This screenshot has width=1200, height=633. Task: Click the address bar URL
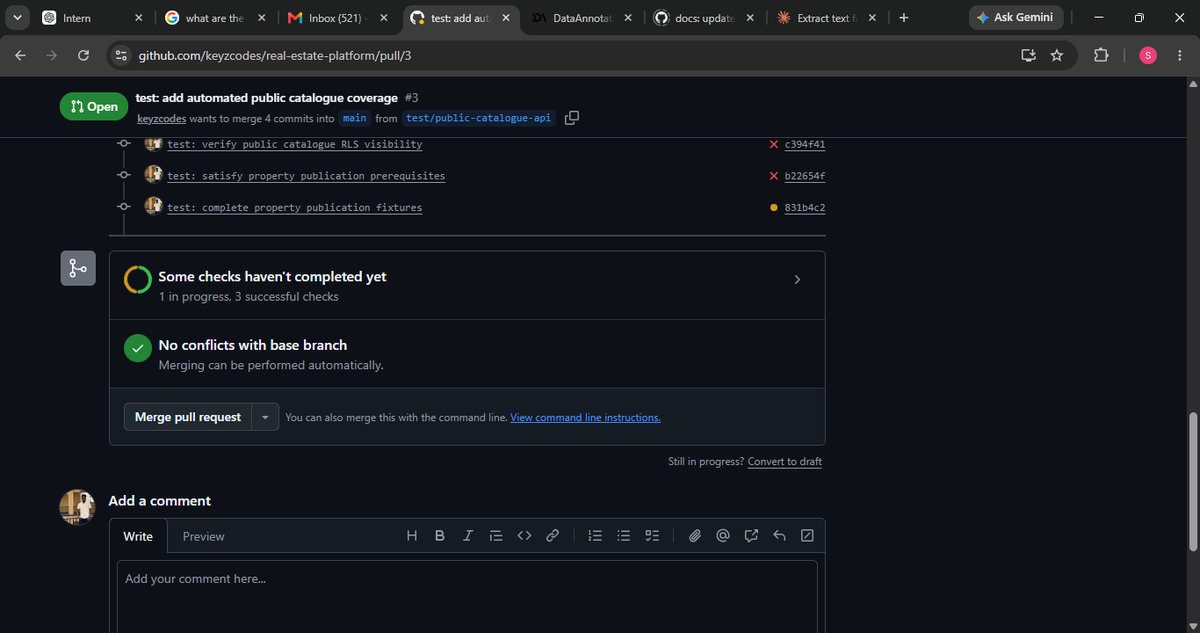click(x=275, y=55)
